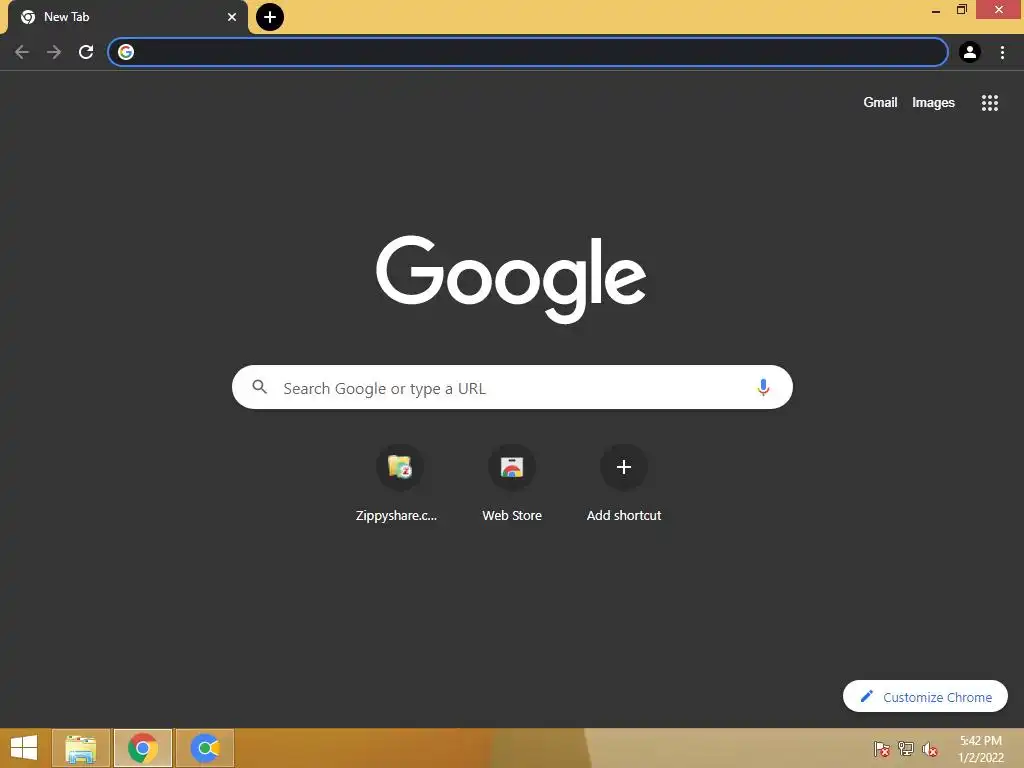
Task: Close the New Tab tab
Action: [232, 17]
